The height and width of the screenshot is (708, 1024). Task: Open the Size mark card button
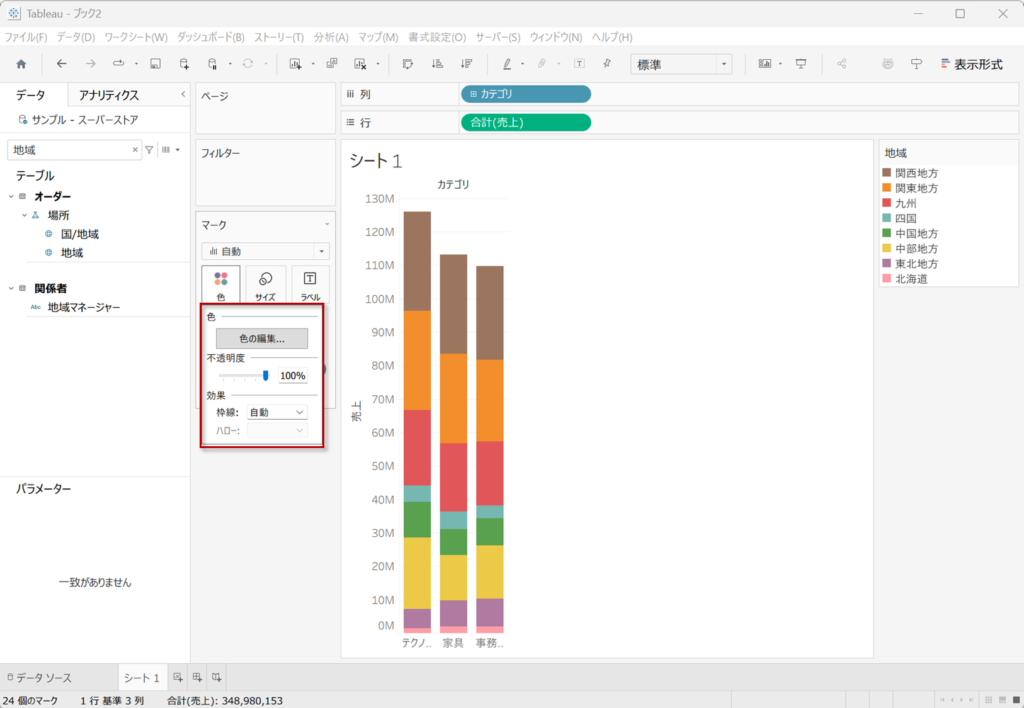coord(265,284)
